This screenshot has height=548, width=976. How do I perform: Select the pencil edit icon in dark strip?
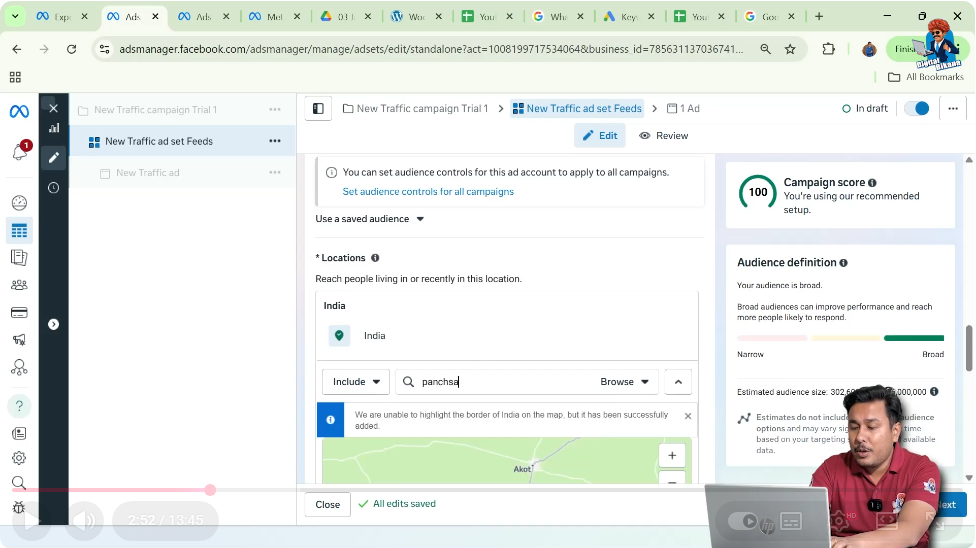54,157
